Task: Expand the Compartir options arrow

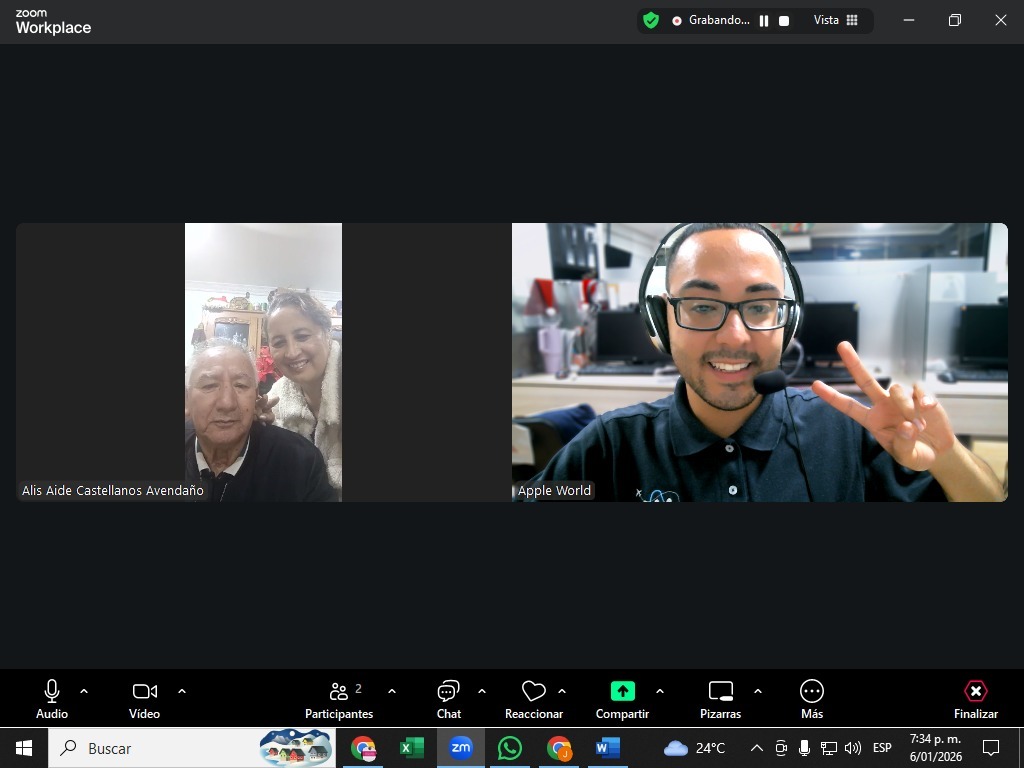Action: pos(660,691)
